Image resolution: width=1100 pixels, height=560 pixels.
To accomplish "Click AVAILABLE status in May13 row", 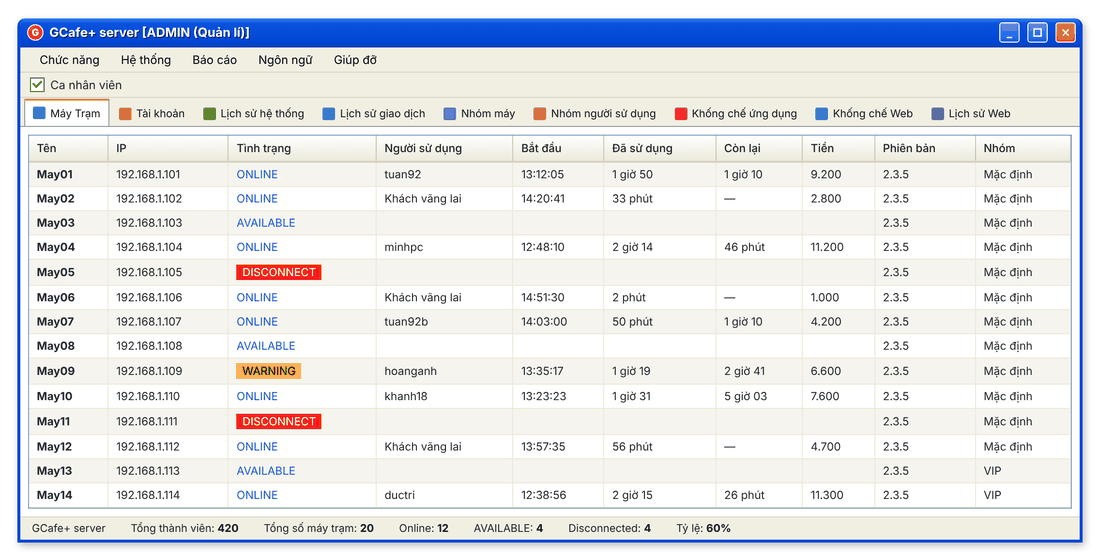I will click(266, 471).
